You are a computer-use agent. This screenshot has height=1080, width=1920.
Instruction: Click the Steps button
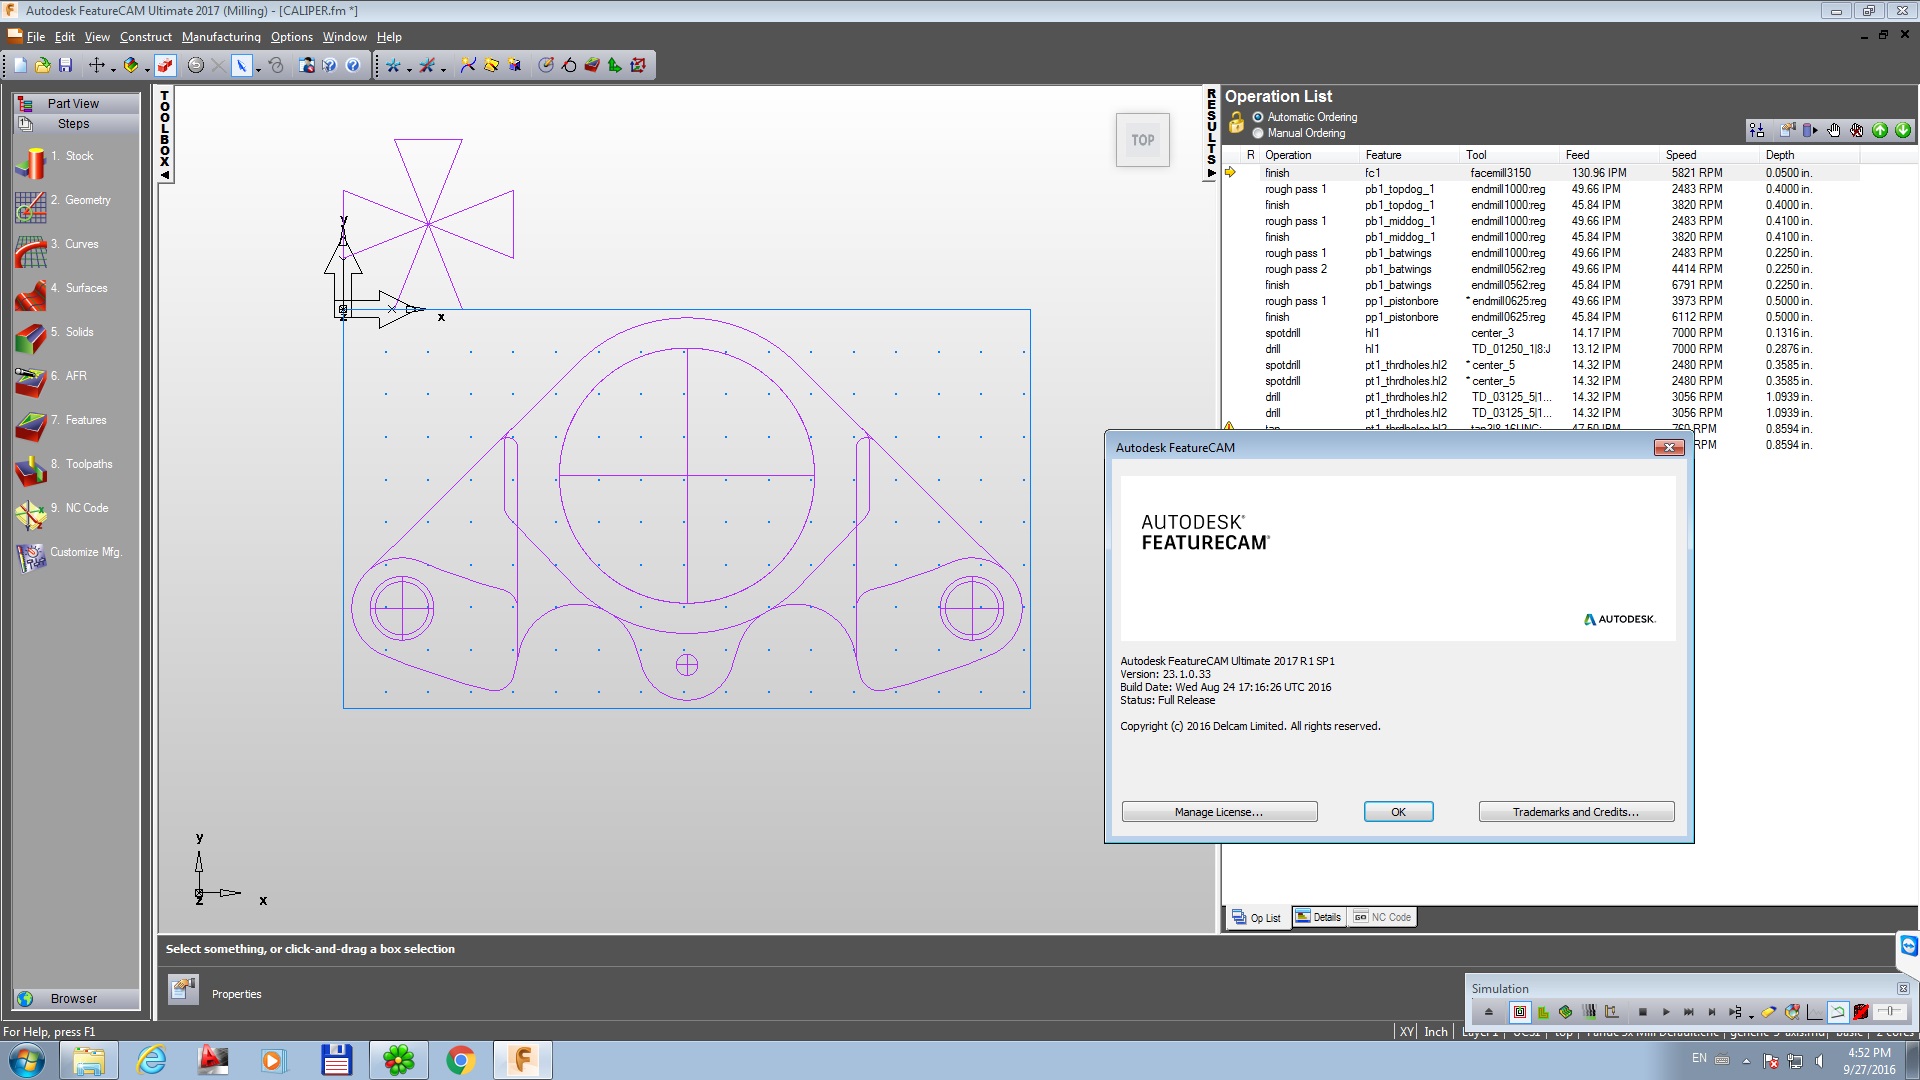point(76,124)
